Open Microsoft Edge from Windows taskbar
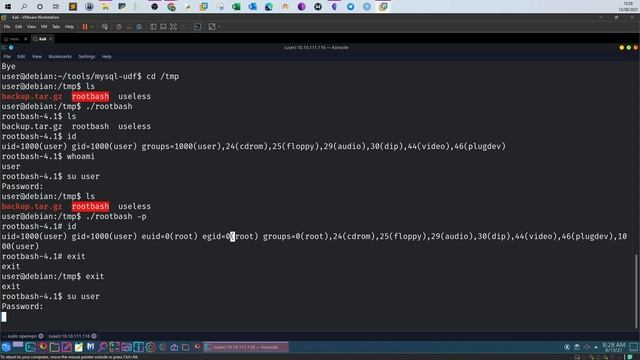This screenshot has height=360, width=640. pos(269,7)
